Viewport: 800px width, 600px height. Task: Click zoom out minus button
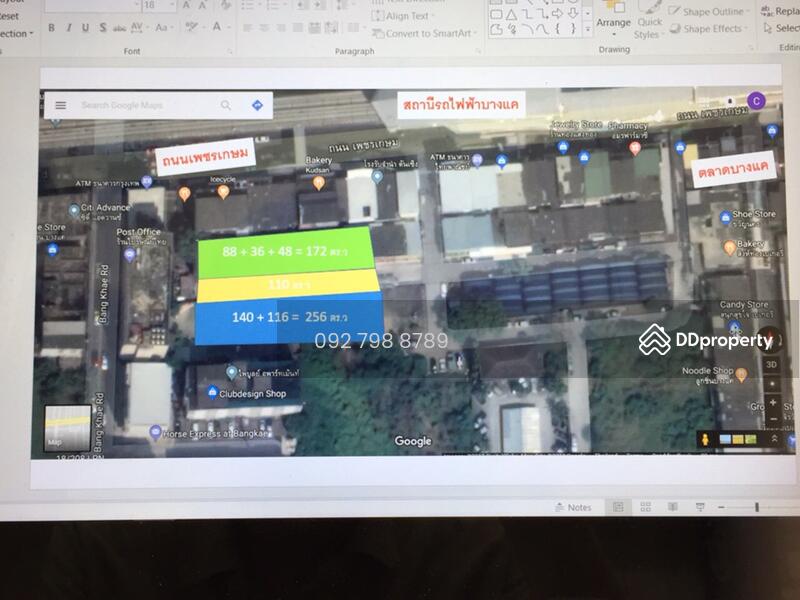click(721, 507)
